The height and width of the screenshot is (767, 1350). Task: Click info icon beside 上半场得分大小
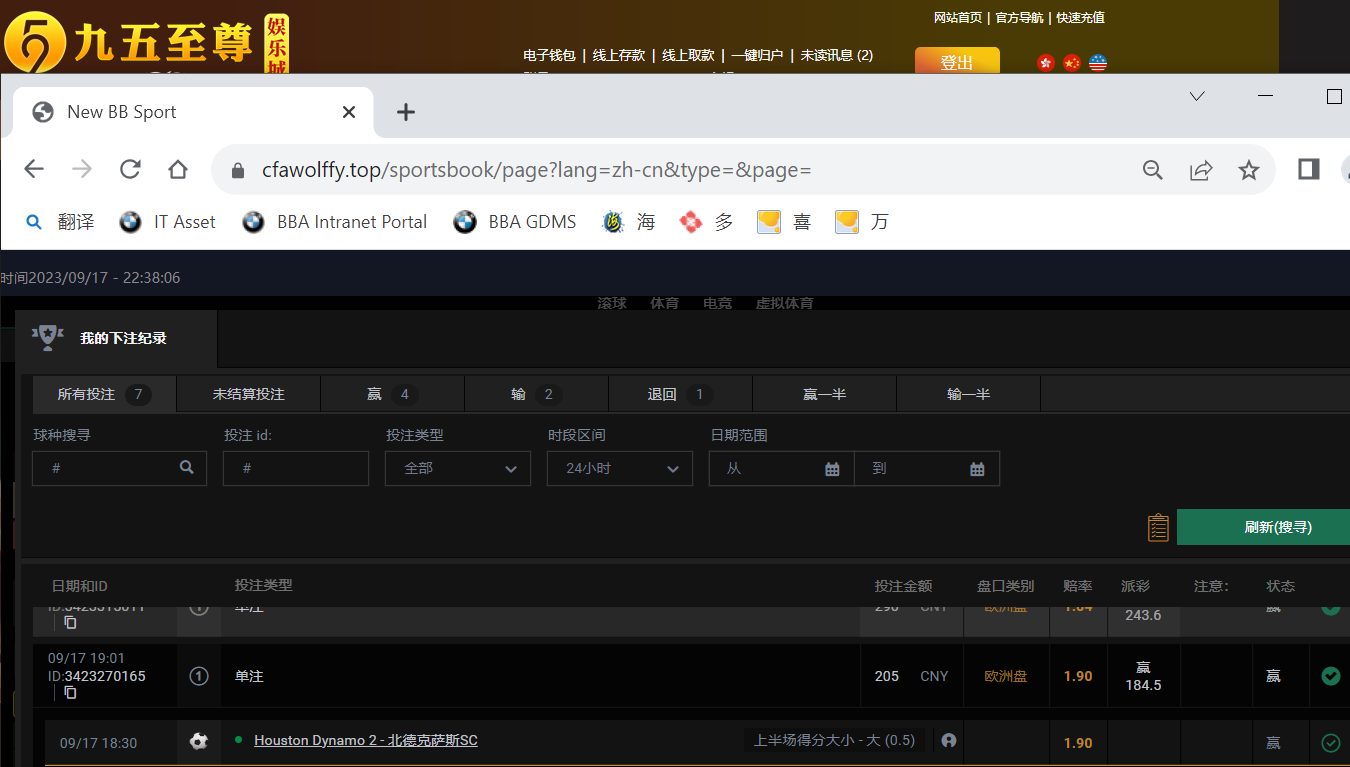[x=948, y=741]
